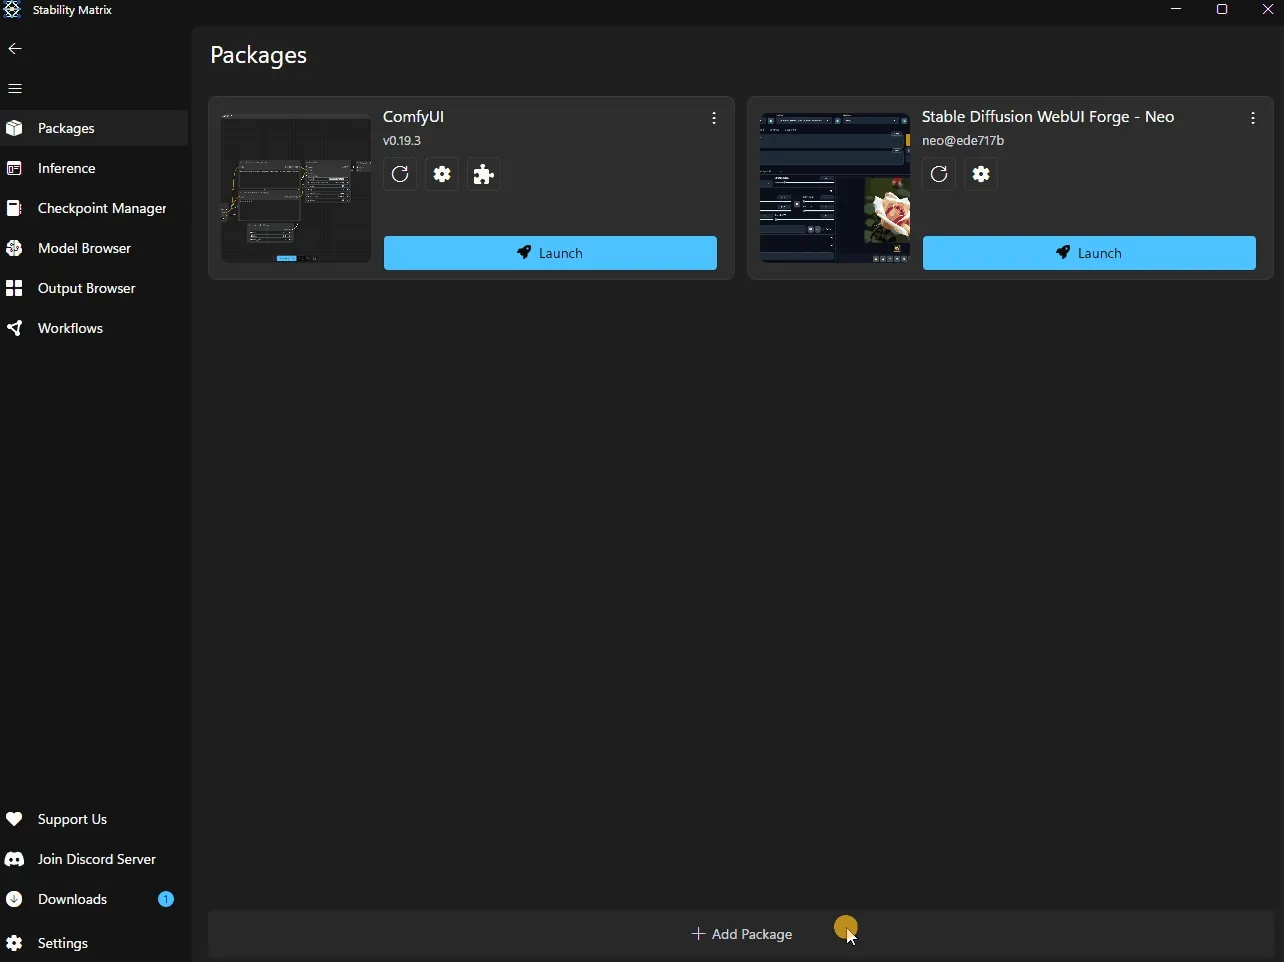Click the Packages box icon in sidebar
1284x962 pixels.
pos(14,129)
